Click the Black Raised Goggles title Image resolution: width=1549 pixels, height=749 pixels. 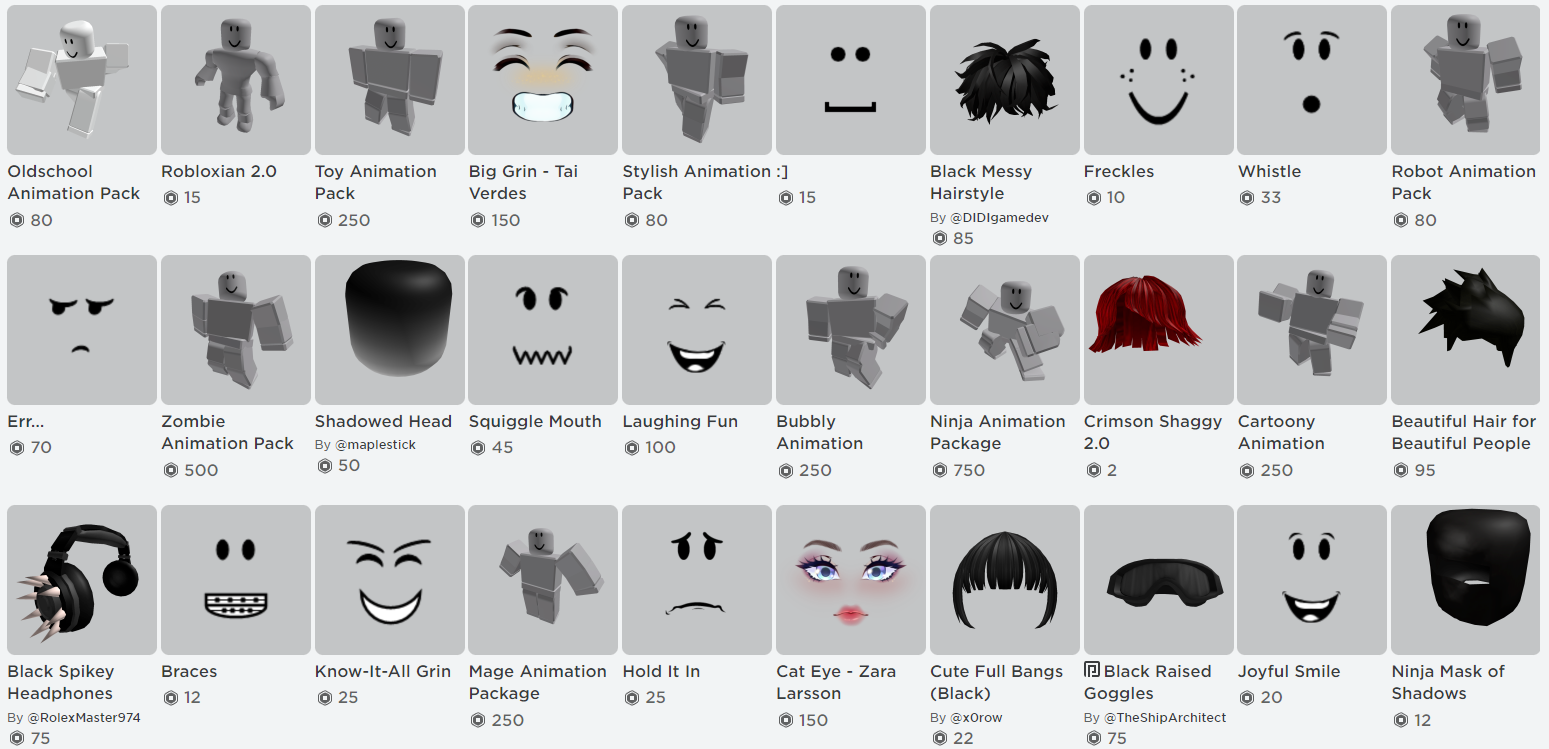click(x=1157, y=683)
